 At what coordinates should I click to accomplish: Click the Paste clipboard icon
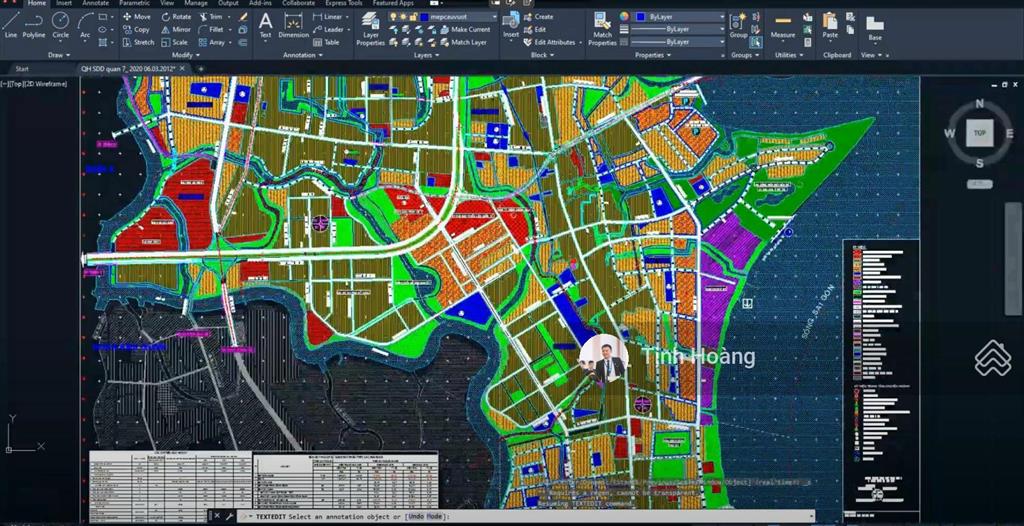pos(830,25)
